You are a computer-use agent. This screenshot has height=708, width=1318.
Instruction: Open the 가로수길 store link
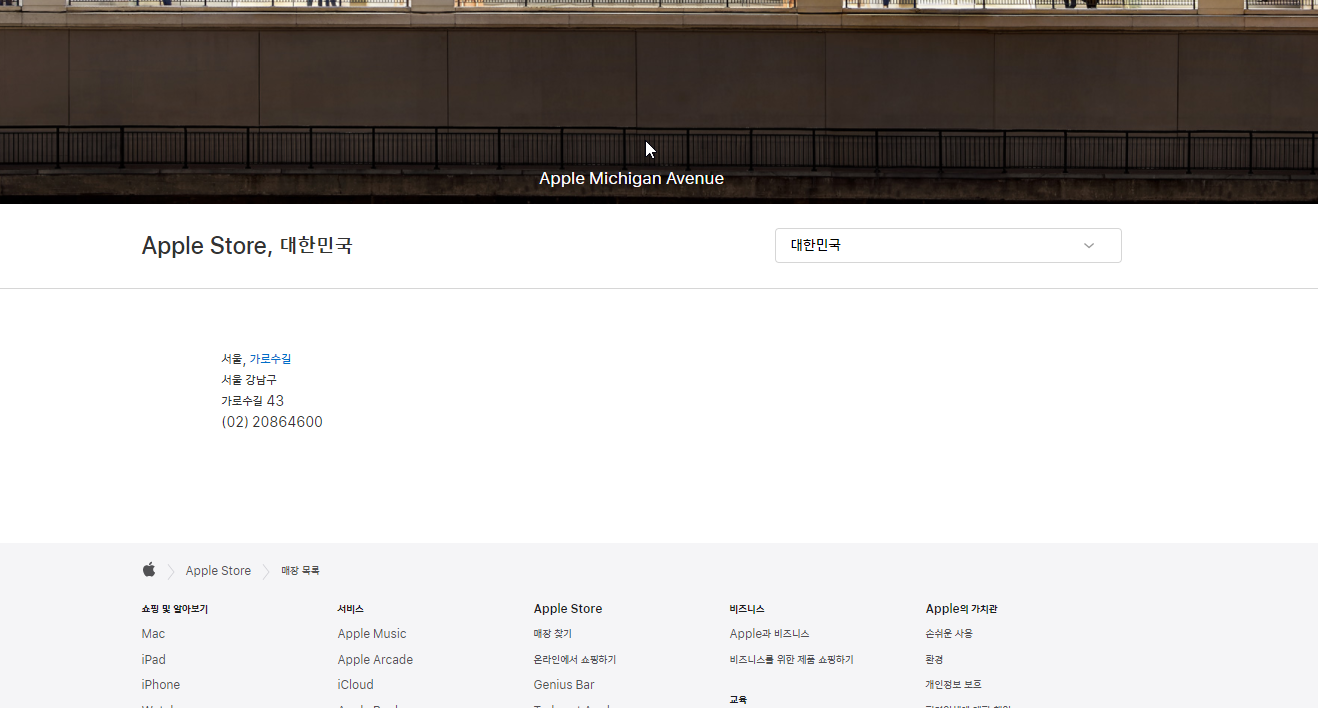tap(270, 359)
